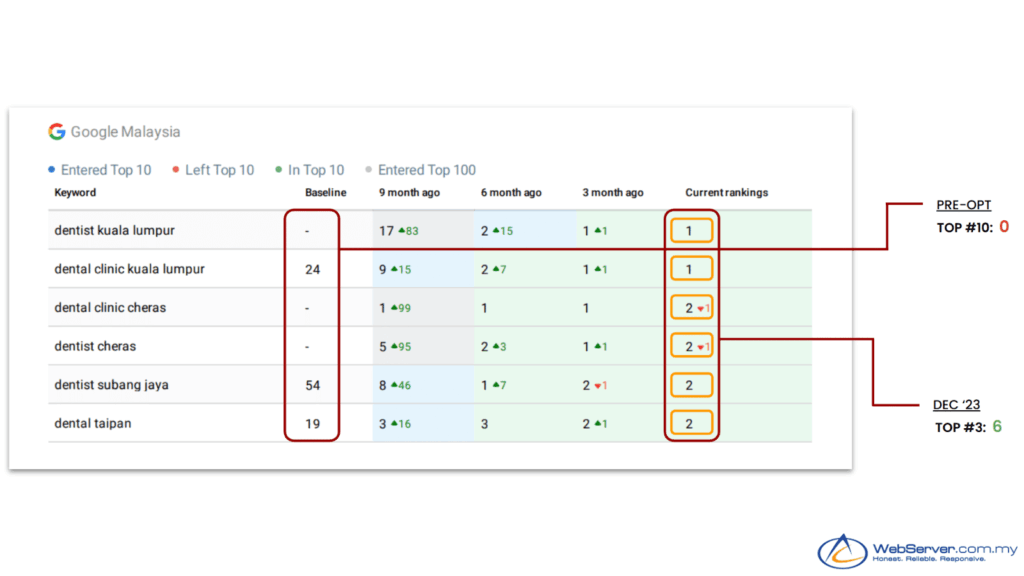
Task: Select the Keyword column header
Action: pyautogui.click(x=75, y=193)
